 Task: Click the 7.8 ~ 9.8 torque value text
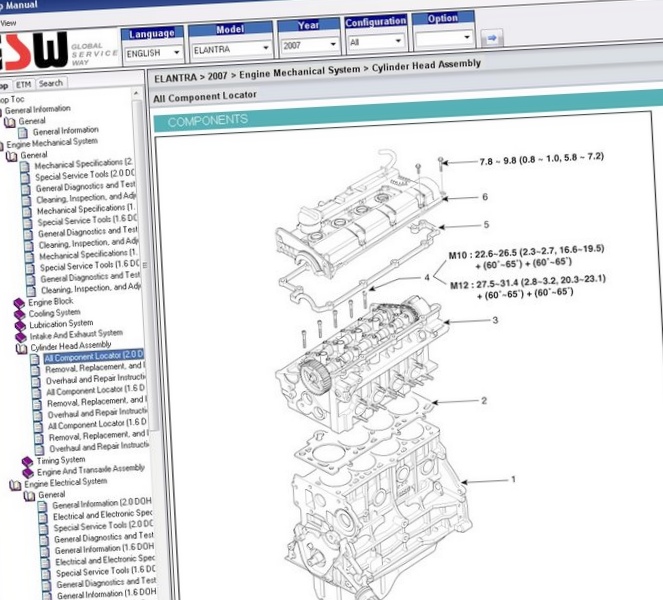pyautogui.click(x=541, y=159)
